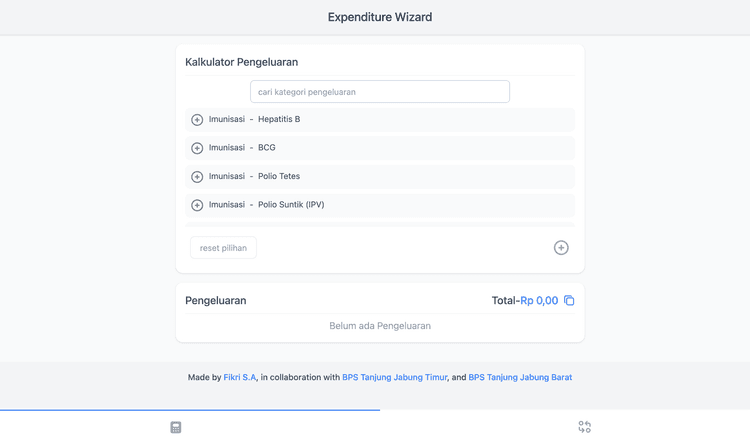
Task: Click the Rp 0,00 total amount
Action: pyautogui.click(x=539, y=300)
